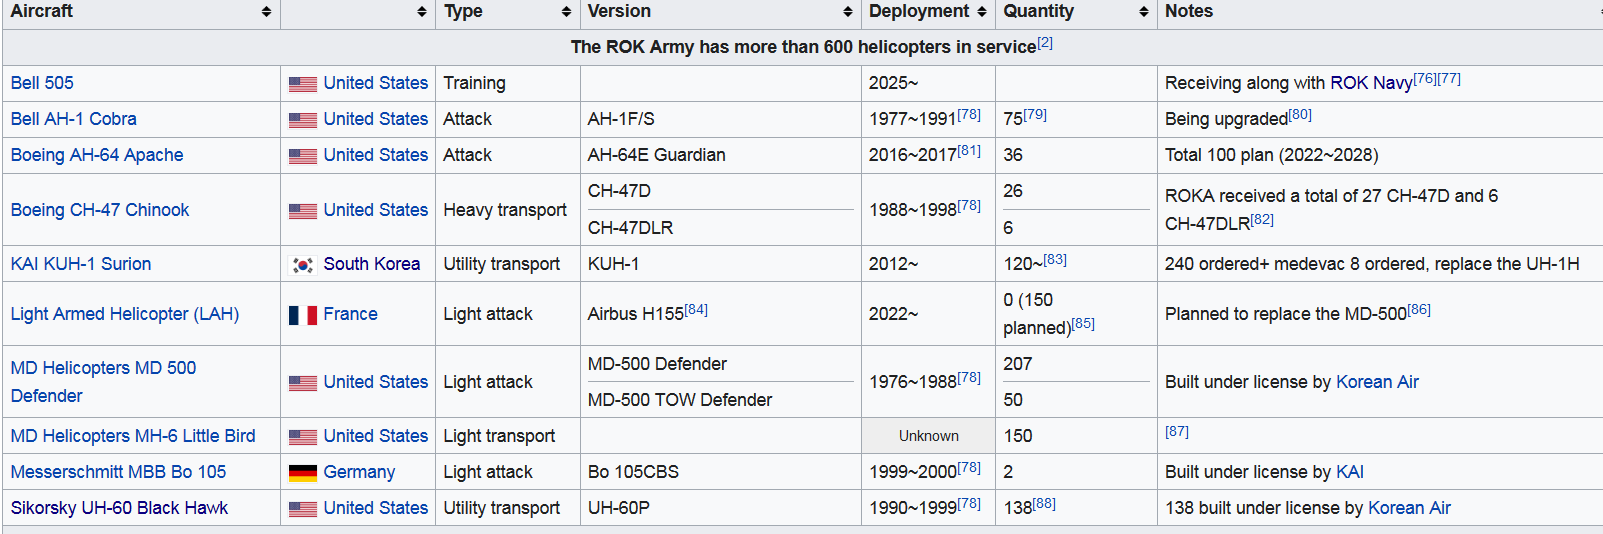This screenshot has width=1603, height=534.
Task: Open Korean Air link in MD 500 row
Action: click(1377, 382)
